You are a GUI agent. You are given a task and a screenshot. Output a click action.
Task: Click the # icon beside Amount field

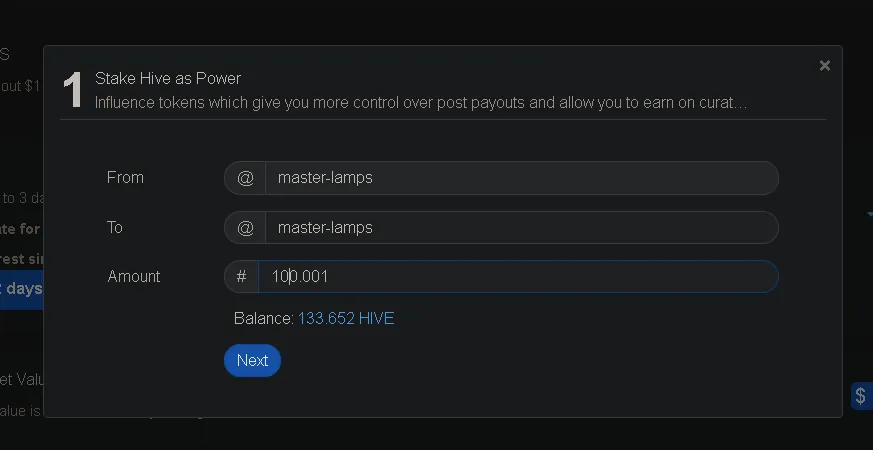coord(241,277)
